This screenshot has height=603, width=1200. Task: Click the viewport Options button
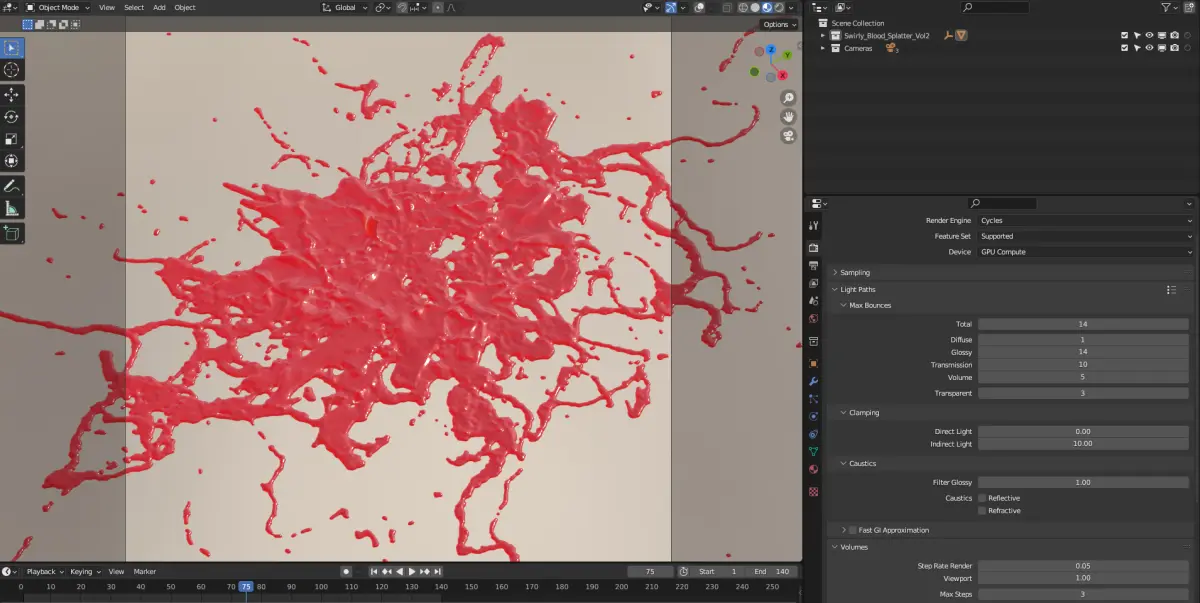779,24
